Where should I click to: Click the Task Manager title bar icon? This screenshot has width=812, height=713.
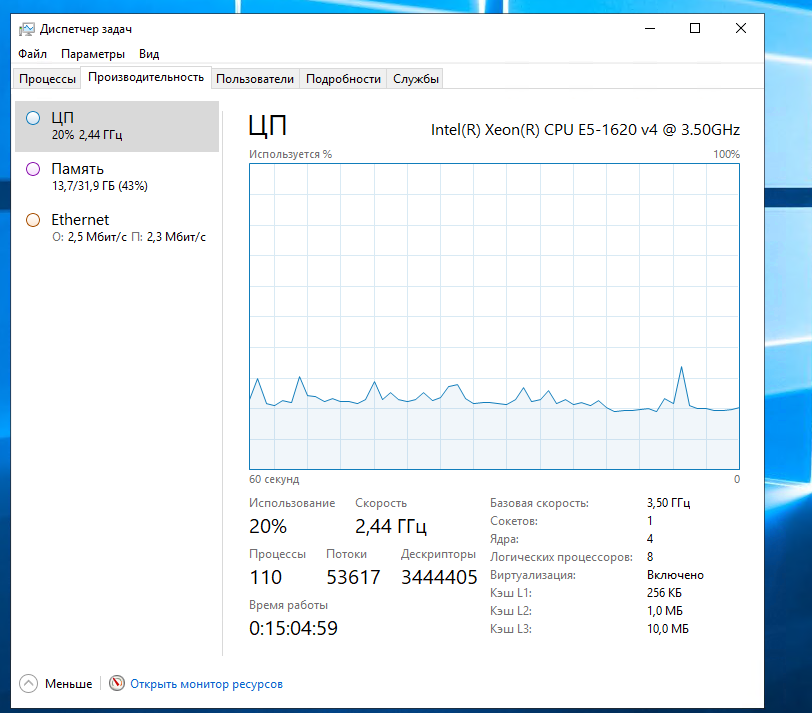27,29
